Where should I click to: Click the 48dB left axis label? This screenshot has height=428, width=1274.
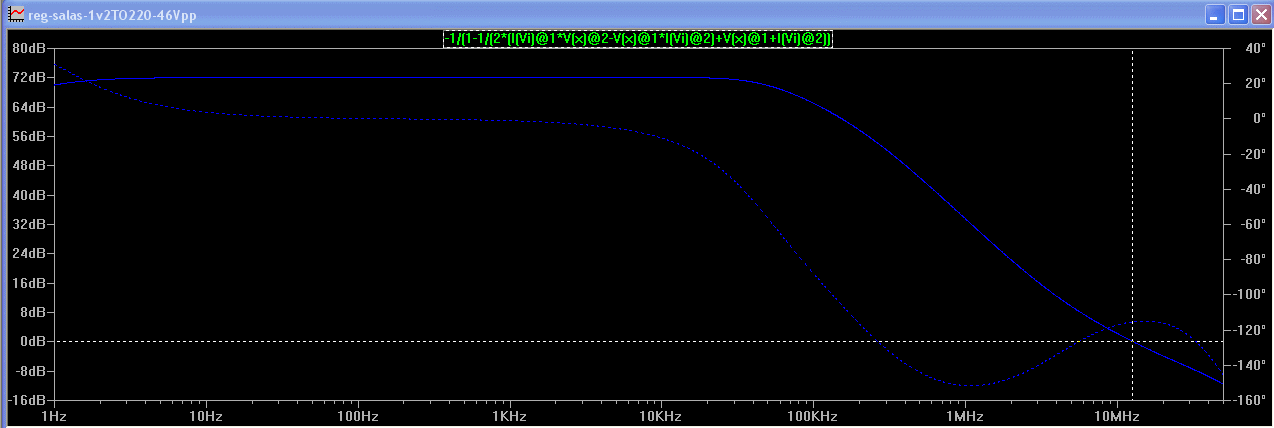click(27, 165)
